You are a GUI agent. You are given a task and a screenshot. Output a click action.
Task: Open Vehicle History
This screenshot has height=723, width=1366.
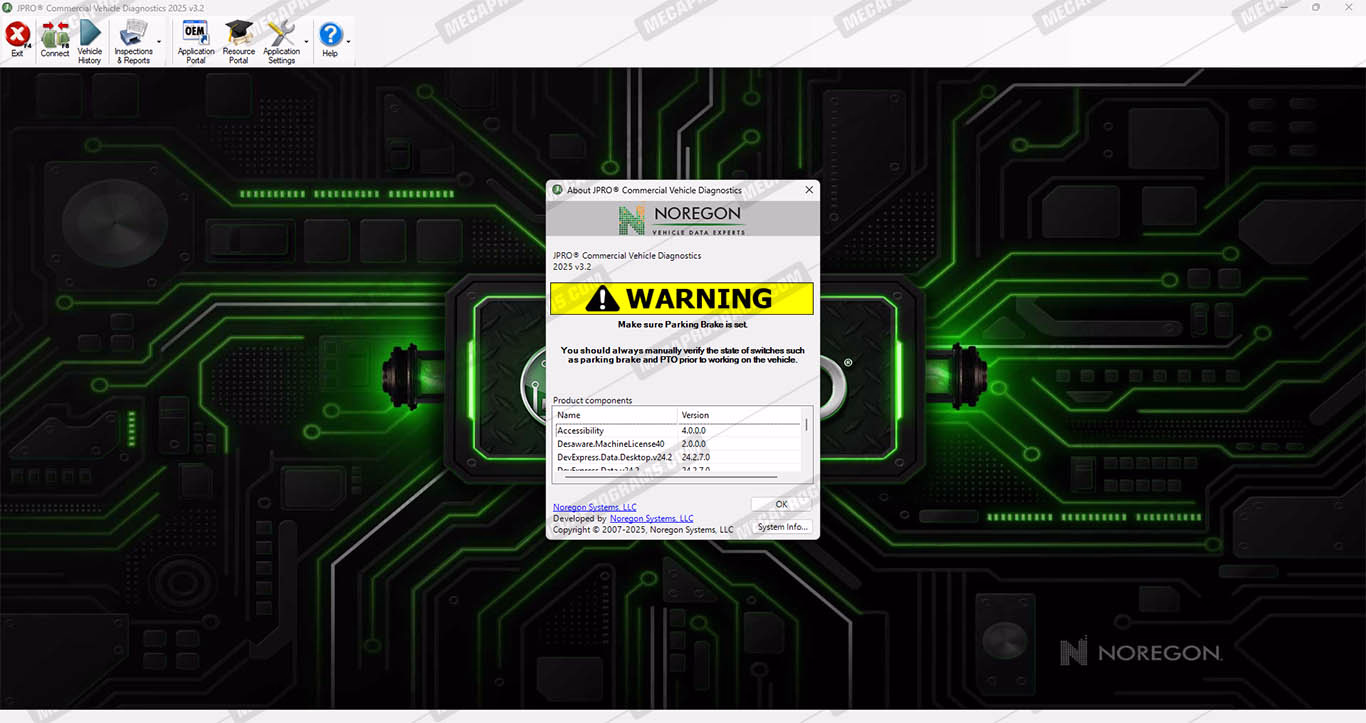[x=90, y=42]
